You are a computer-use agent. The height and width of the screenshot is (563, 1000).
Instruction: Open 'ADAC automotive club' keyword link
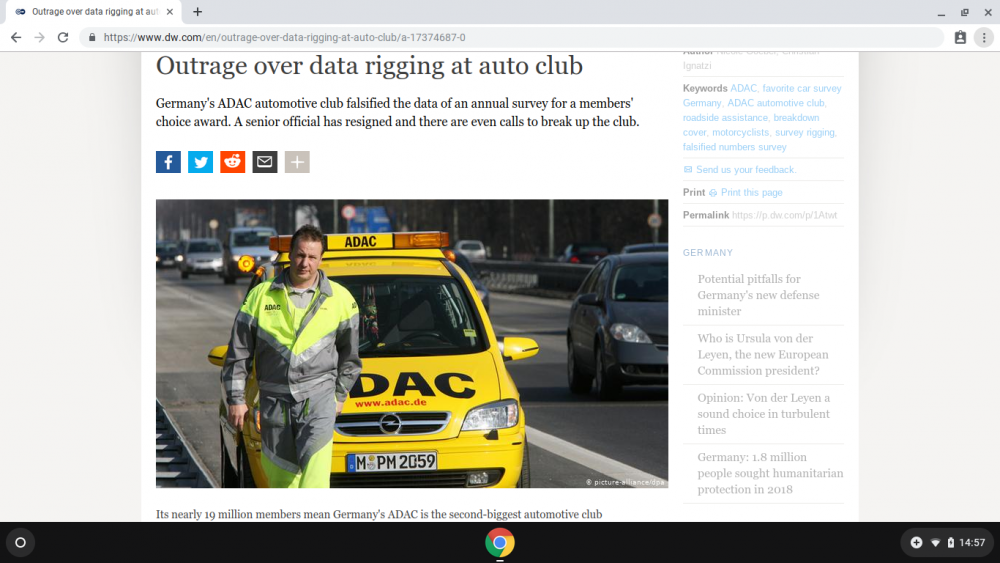click(776, 103)
